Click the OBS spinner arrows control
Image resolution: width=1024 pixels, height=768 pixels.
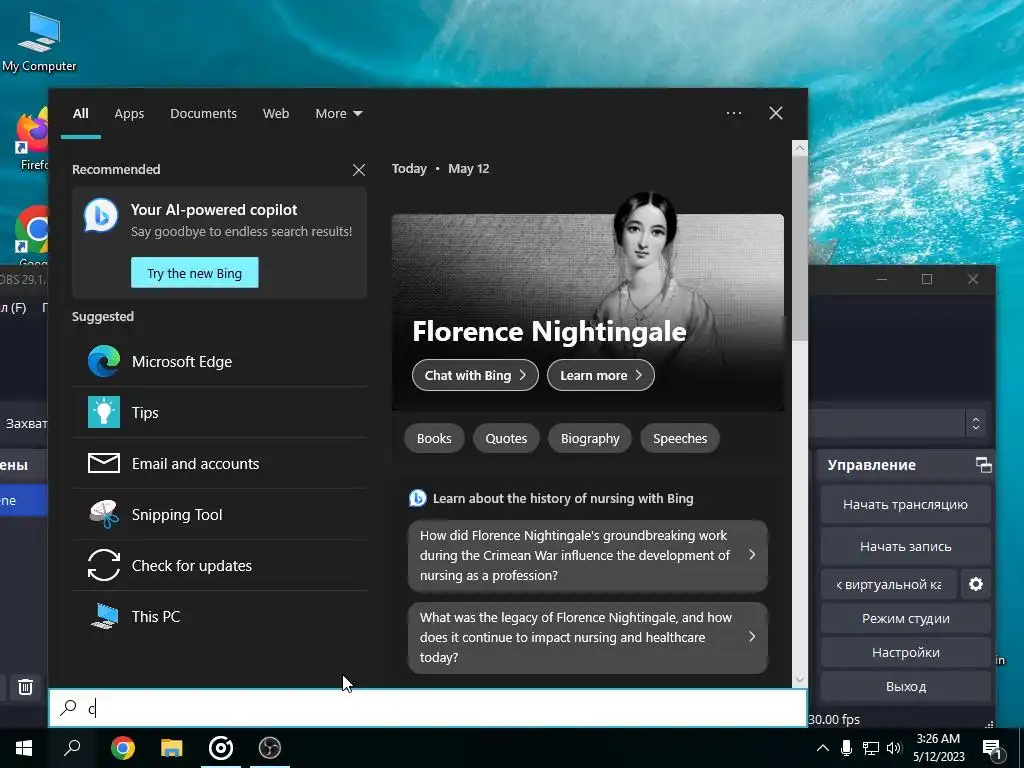pyautogui.click(x=976, y=423)
